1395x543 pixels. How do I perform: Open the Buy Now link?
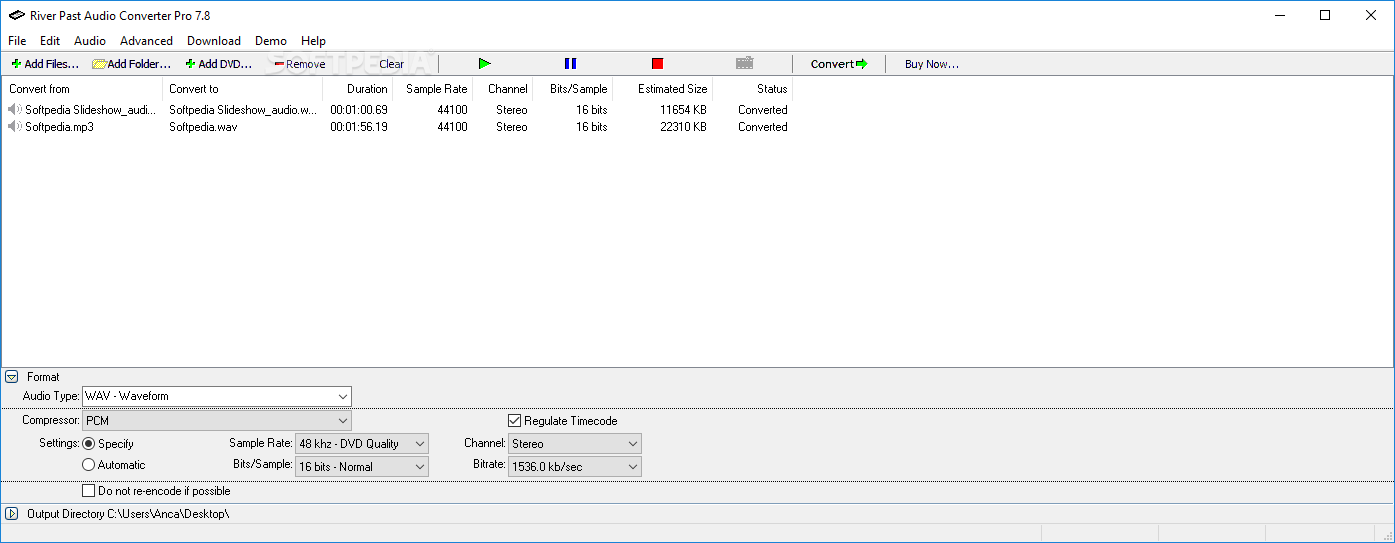click(x=931, y=64)
